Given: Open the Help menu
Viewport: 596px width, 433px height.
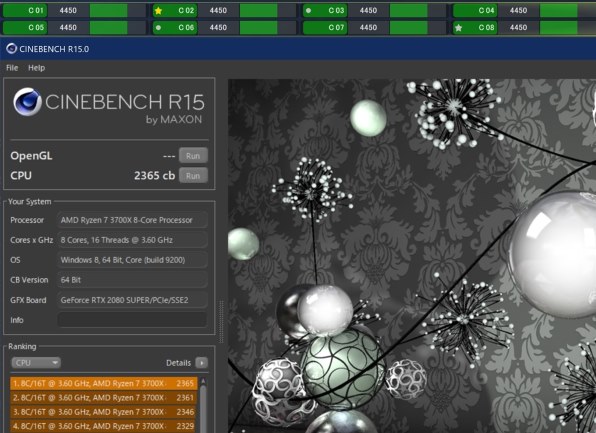Looking at the screenshot, I should coord(36,68).
